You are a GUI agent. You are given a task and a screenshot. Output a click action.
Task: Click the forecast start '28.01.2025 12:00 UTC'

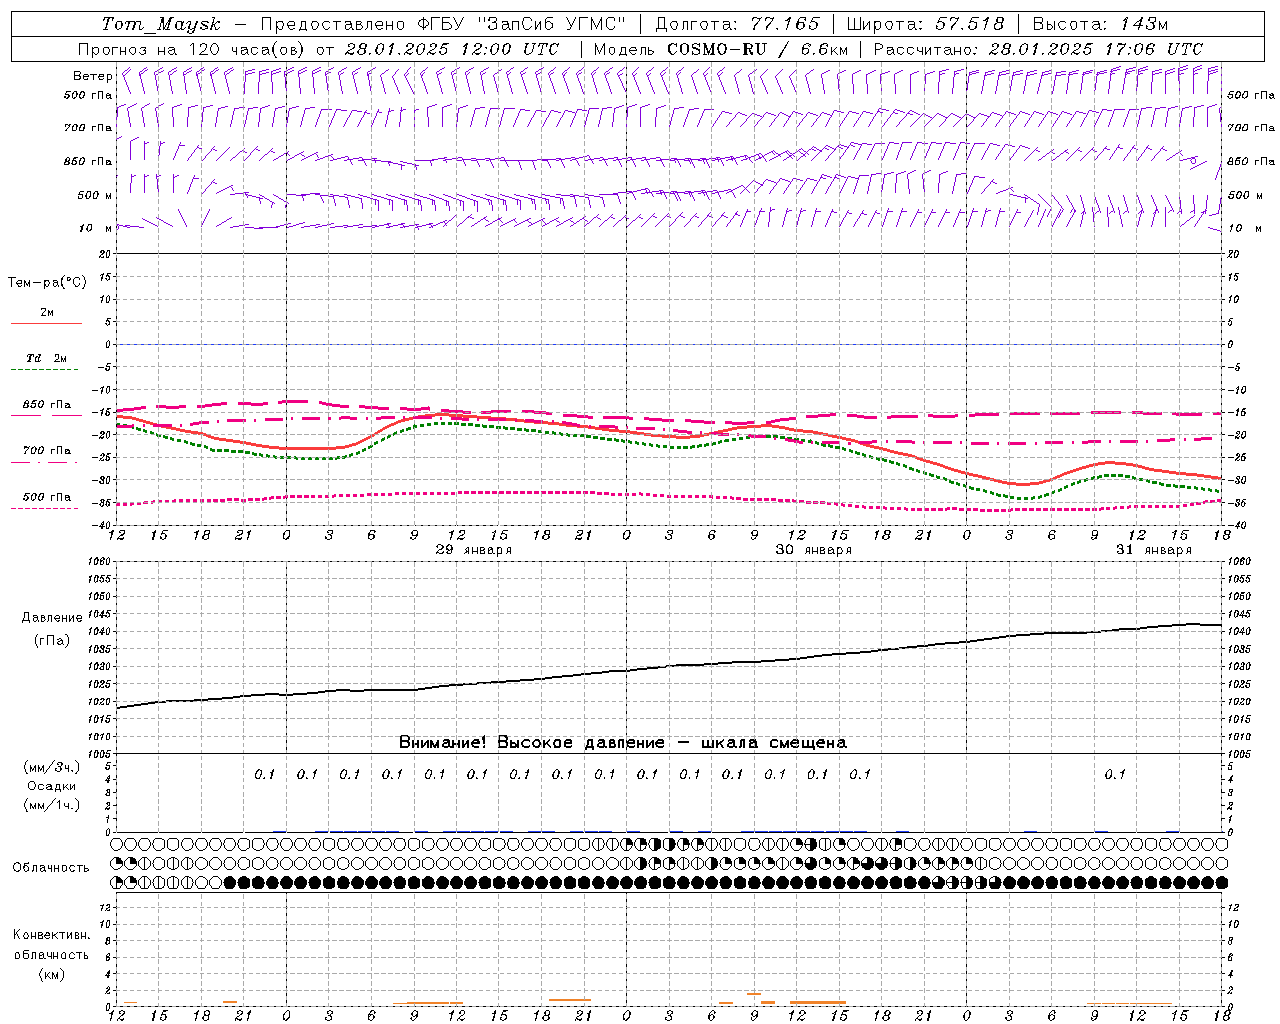click(x=451, y=49)
